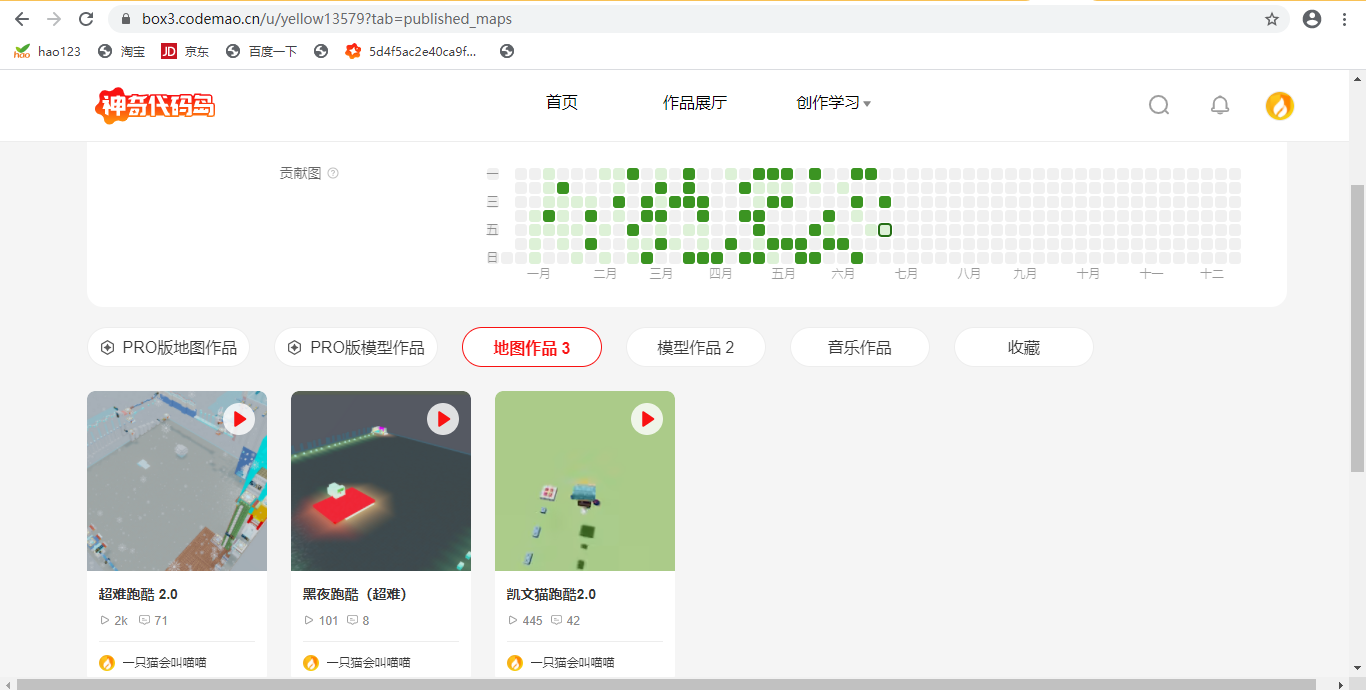This screenshot has width=1366, height=690.
Task: Open the hao123 bookmark
Action: (x=47, y=51)
